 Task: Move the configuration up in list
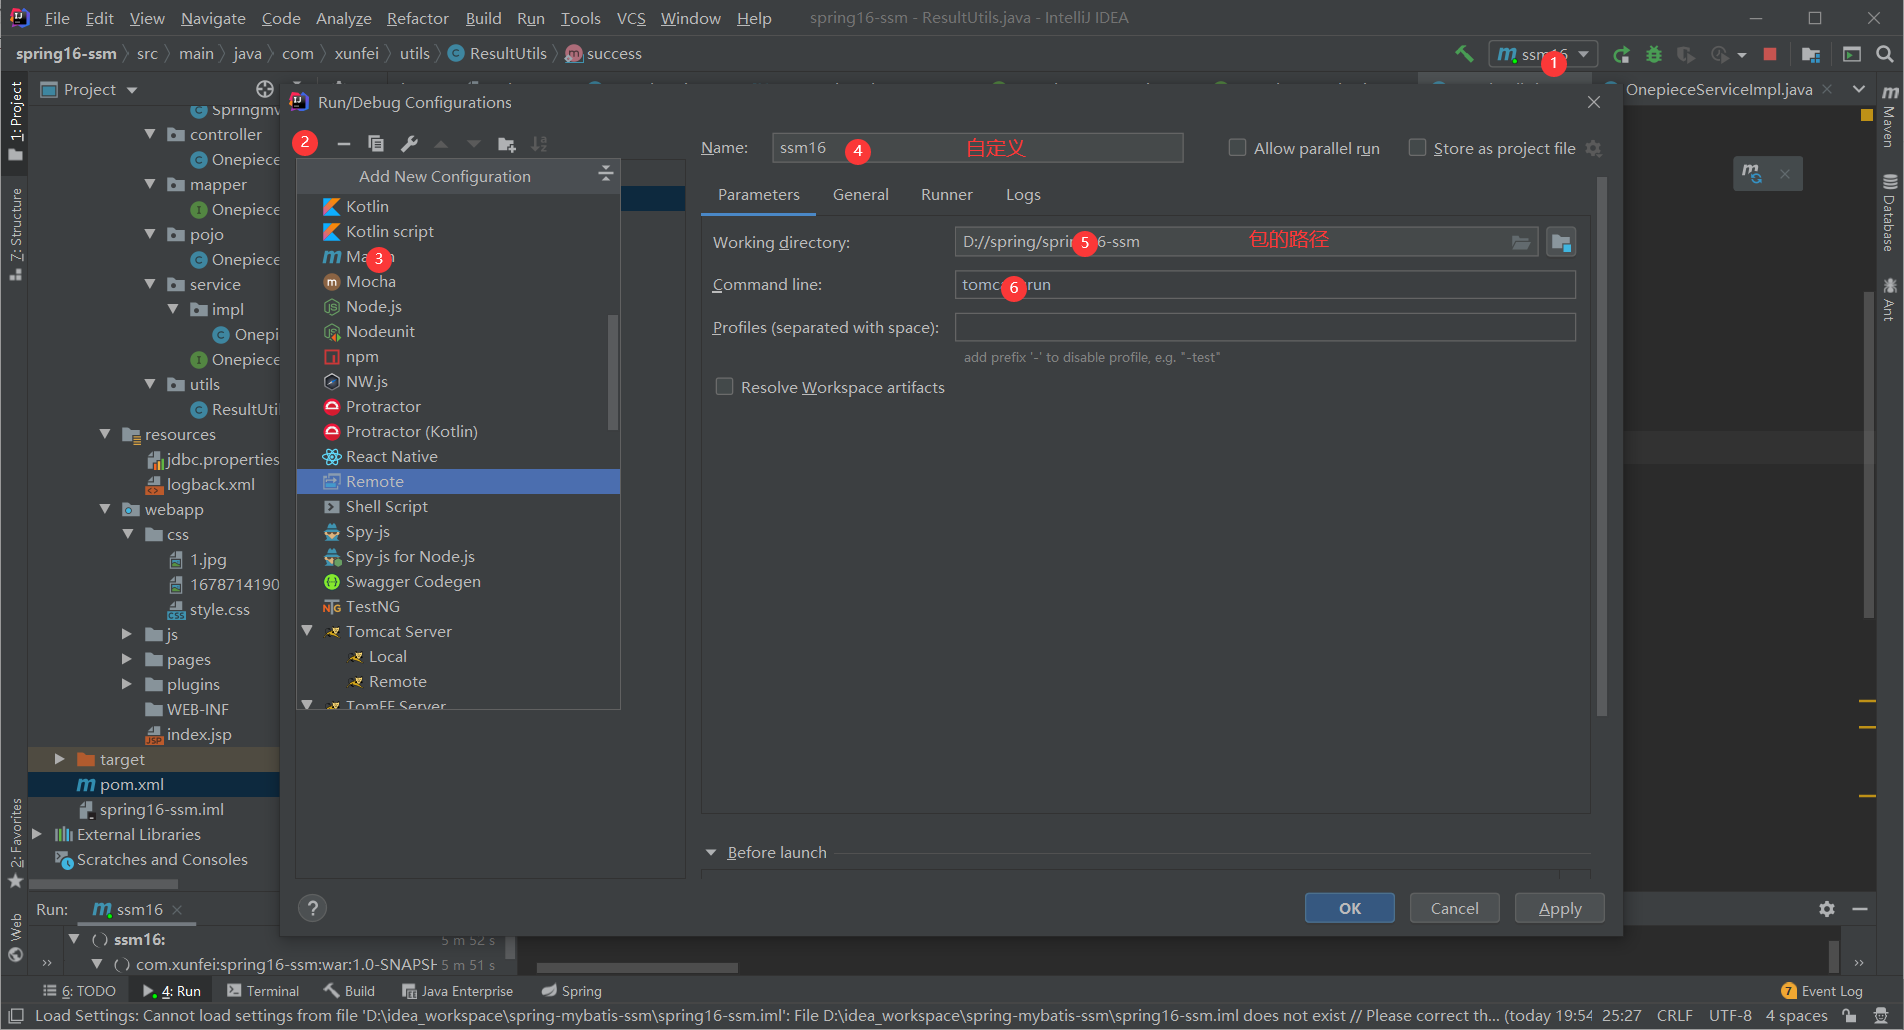(441, 144)
